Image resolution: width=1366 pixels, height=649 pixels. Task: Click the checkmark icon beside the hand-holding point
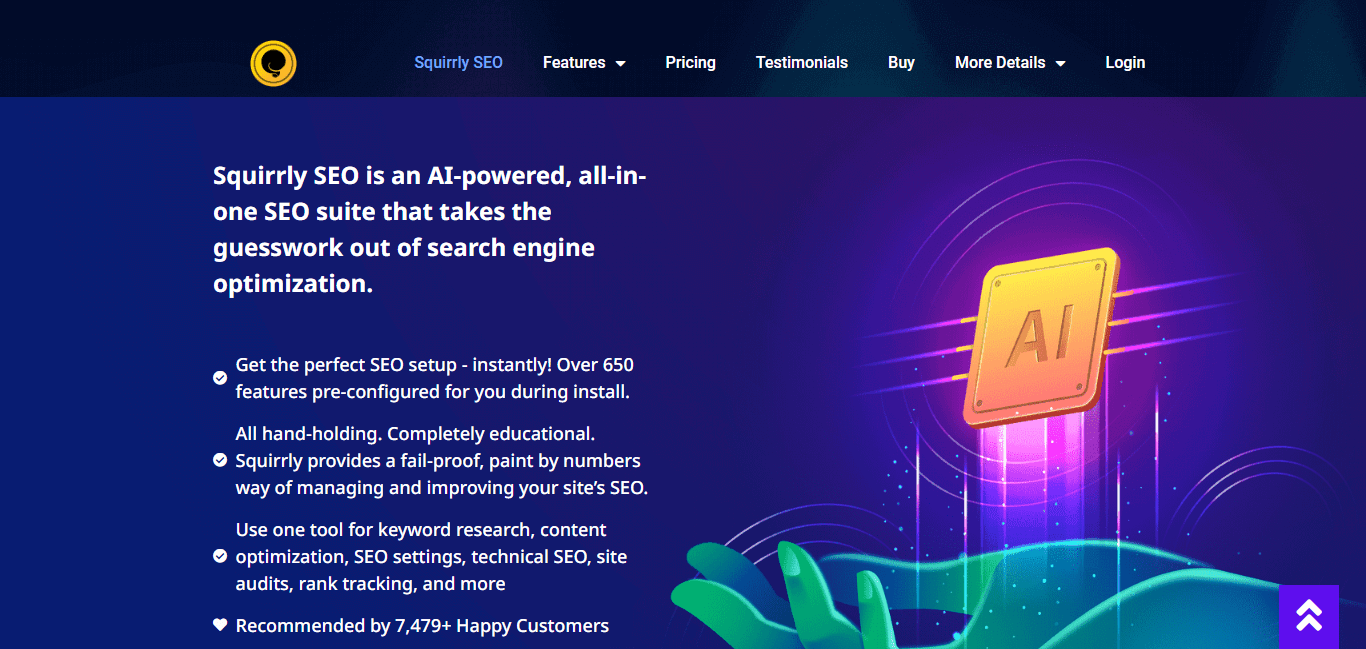pos(219,460)
